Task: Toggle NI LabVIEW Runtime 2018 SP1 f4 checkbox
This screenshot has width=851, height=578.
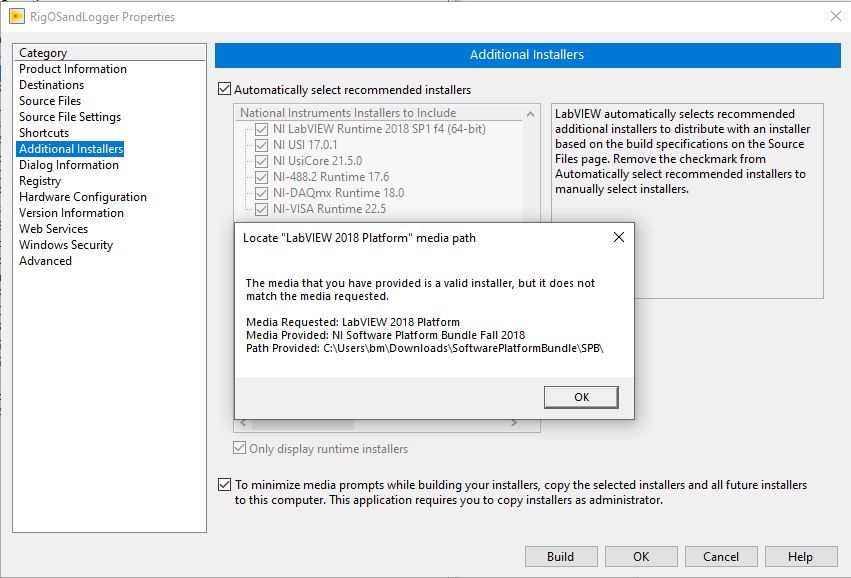Action: [x=261, y=129]
